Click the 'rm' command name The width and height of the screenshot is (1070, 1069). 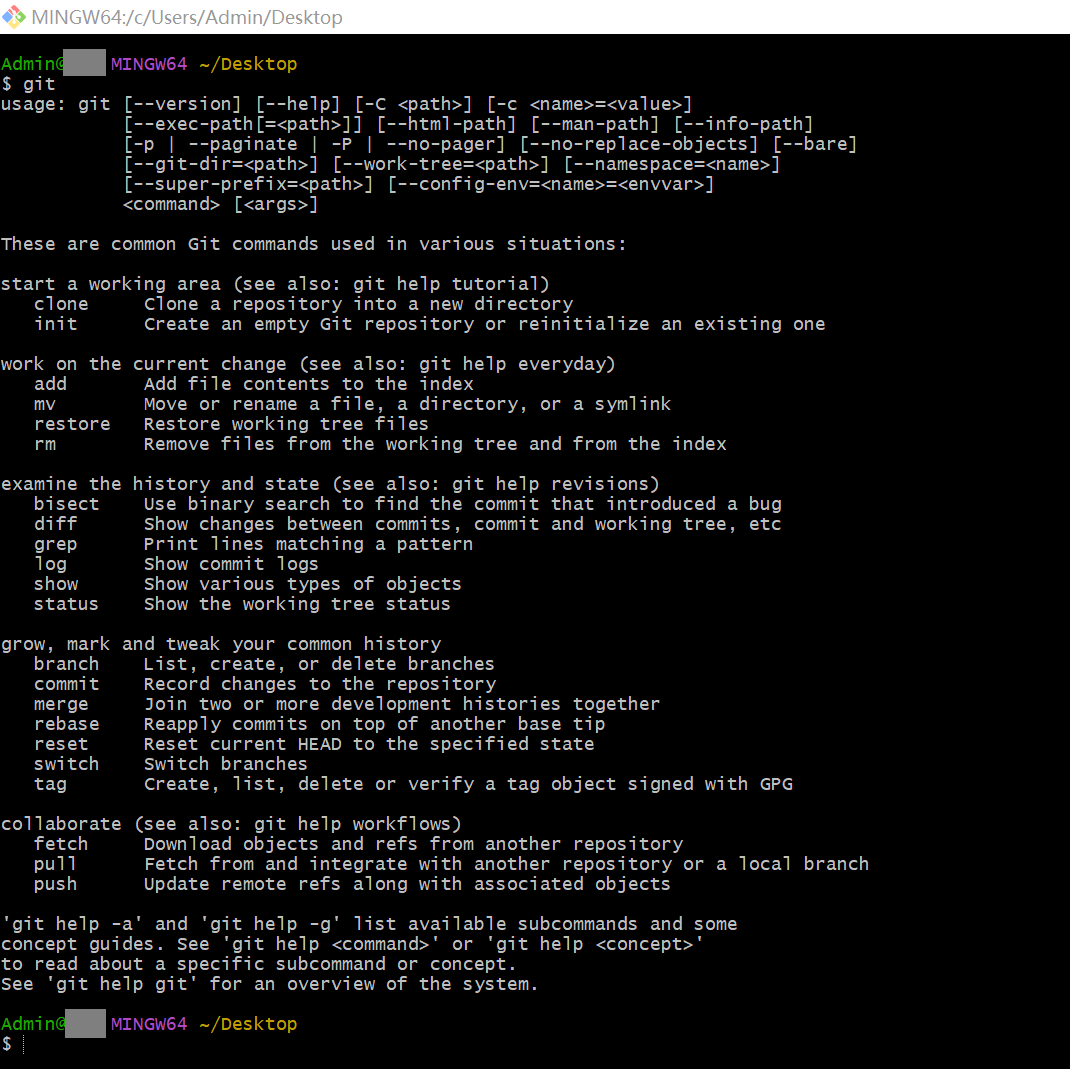pyautogui.click(x=45, y=444)
